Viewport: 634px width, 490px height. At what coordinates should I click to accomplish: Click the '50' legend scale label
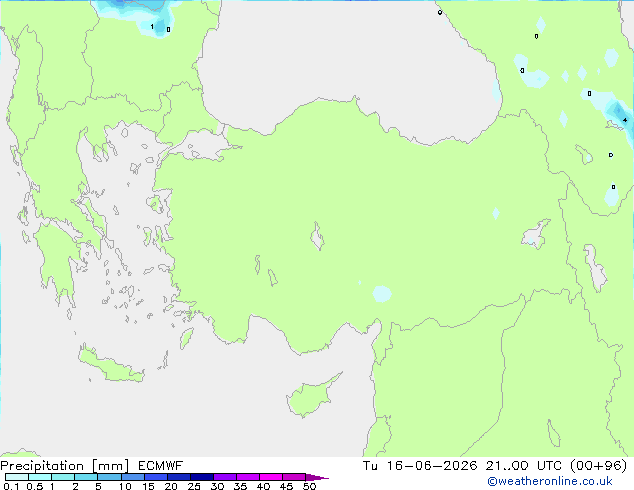(x=309, y=486)
